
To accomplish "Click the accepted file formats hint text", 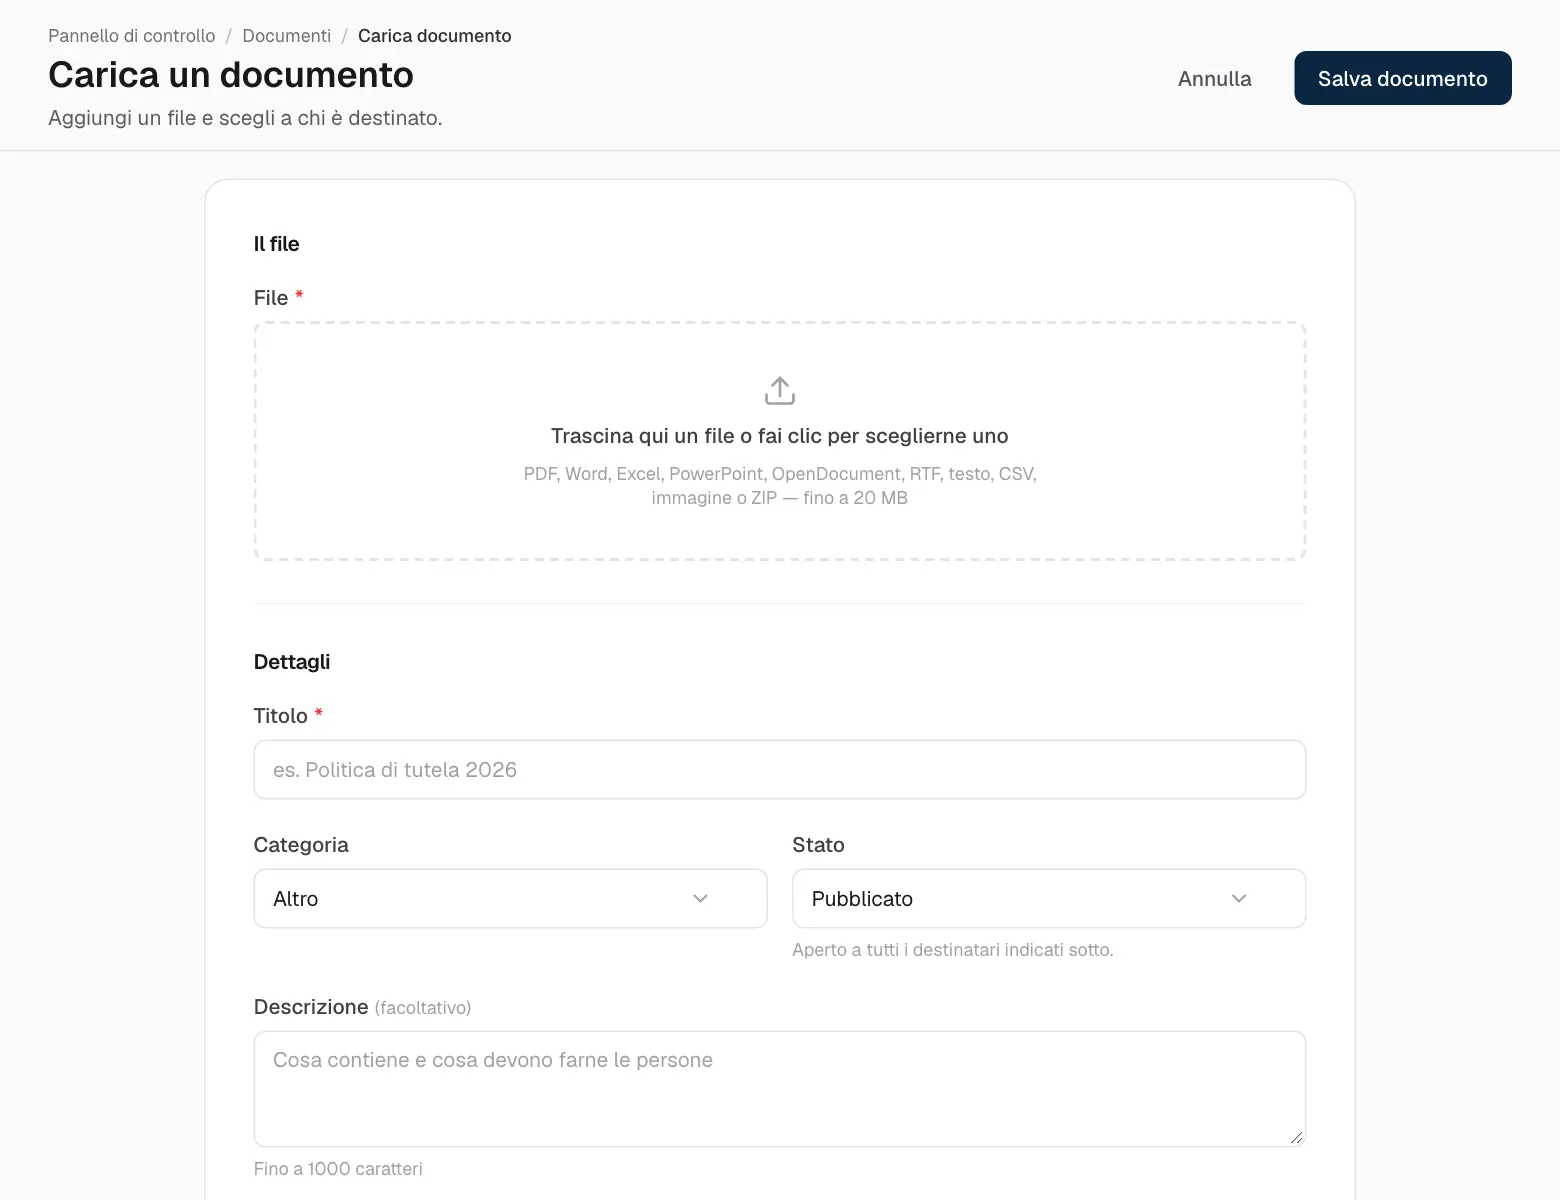I will click(x=780, y=486).
